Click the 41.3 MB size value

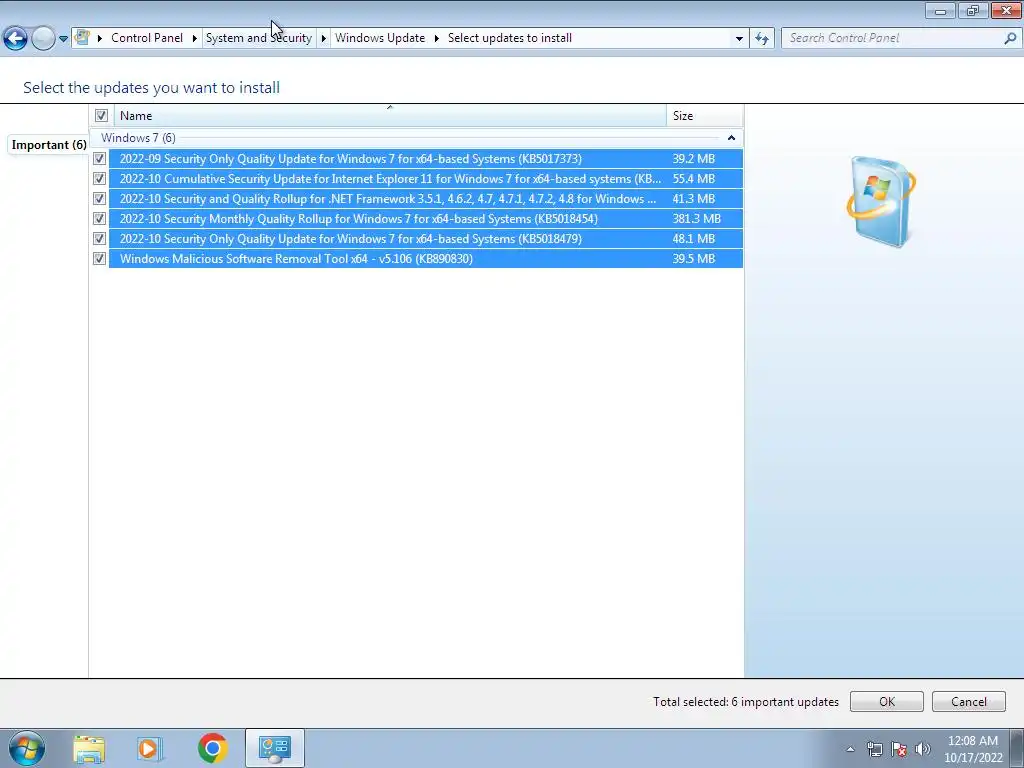(x=694, y=199)
